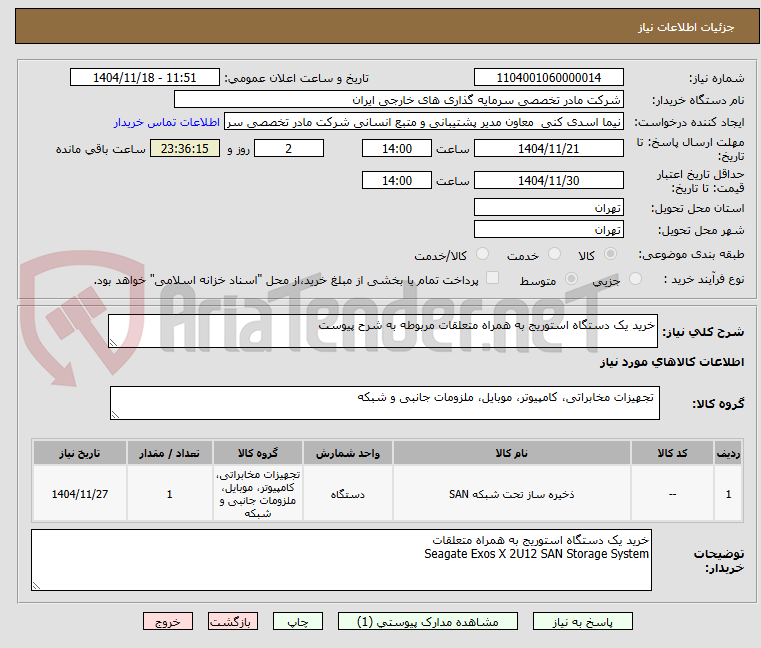The image size is (761, 648).
Task: Click the remaining time field 23:36:15
Action: [x=185, y=149]
